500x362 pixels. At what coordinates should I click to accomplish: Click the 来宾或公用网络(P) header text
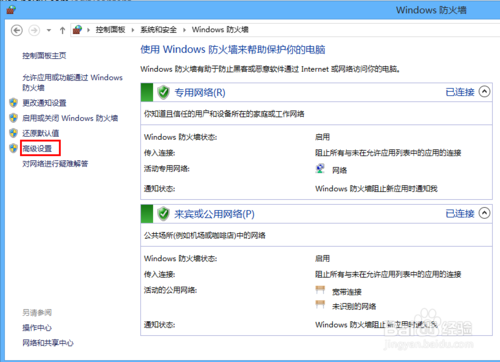(214, 214)
